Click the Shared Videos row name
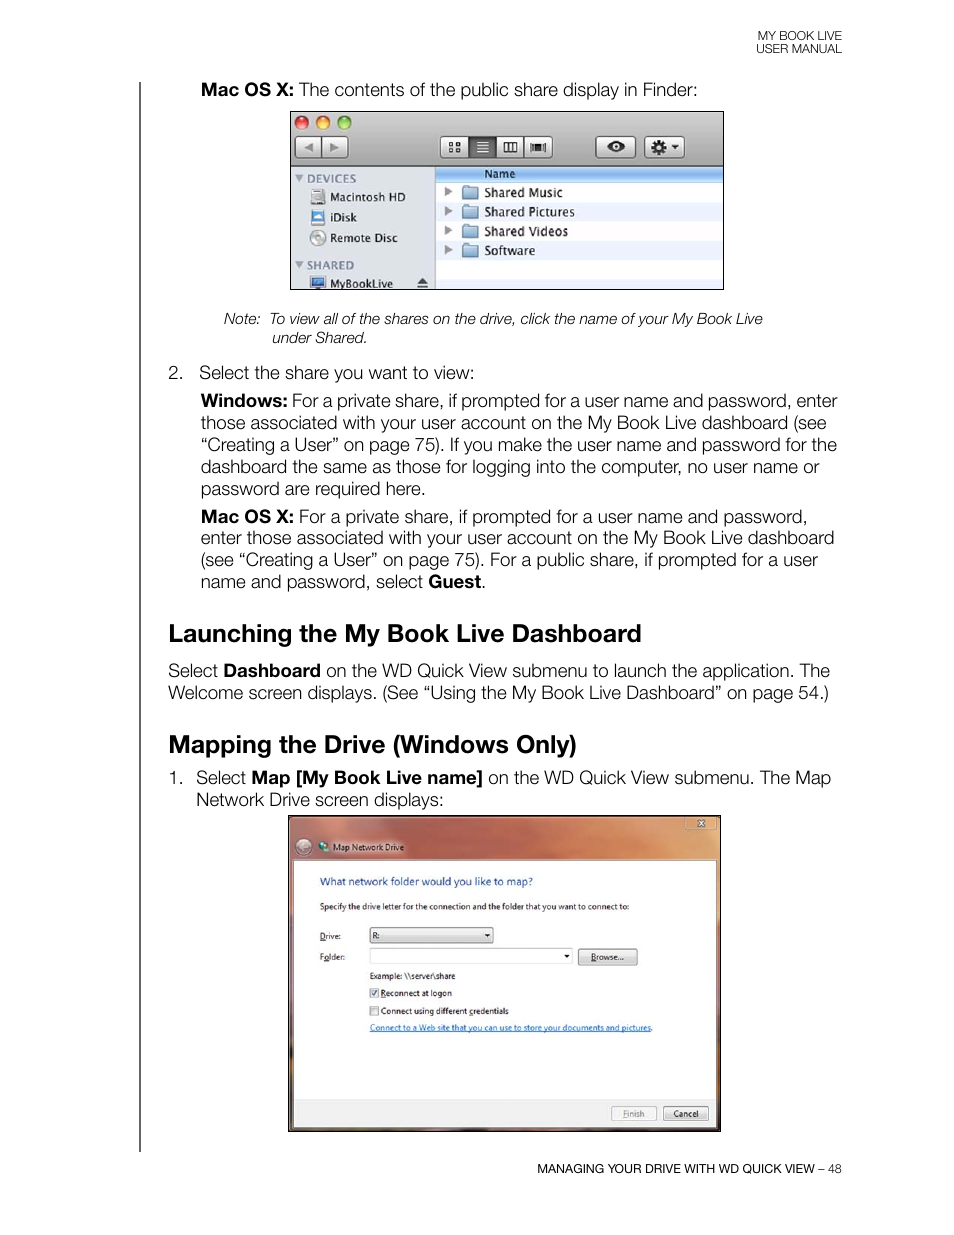This screenshot has height=1235, width=954. point(526,231)
